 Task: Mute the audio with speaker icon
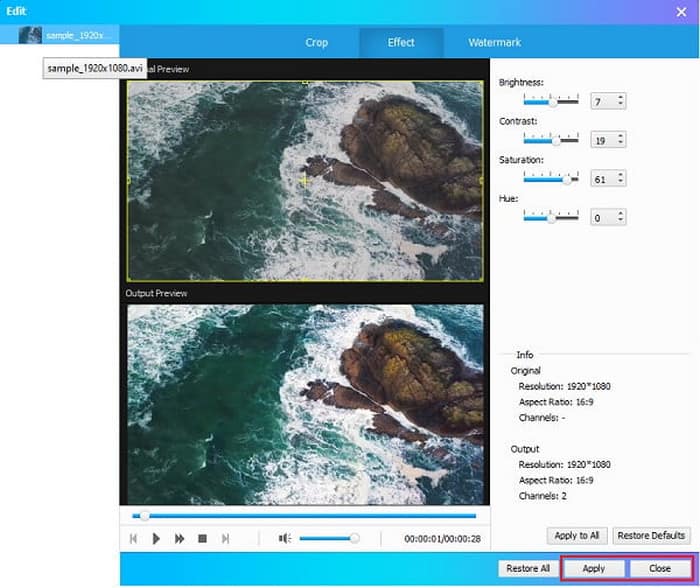(x=284, y=538)
